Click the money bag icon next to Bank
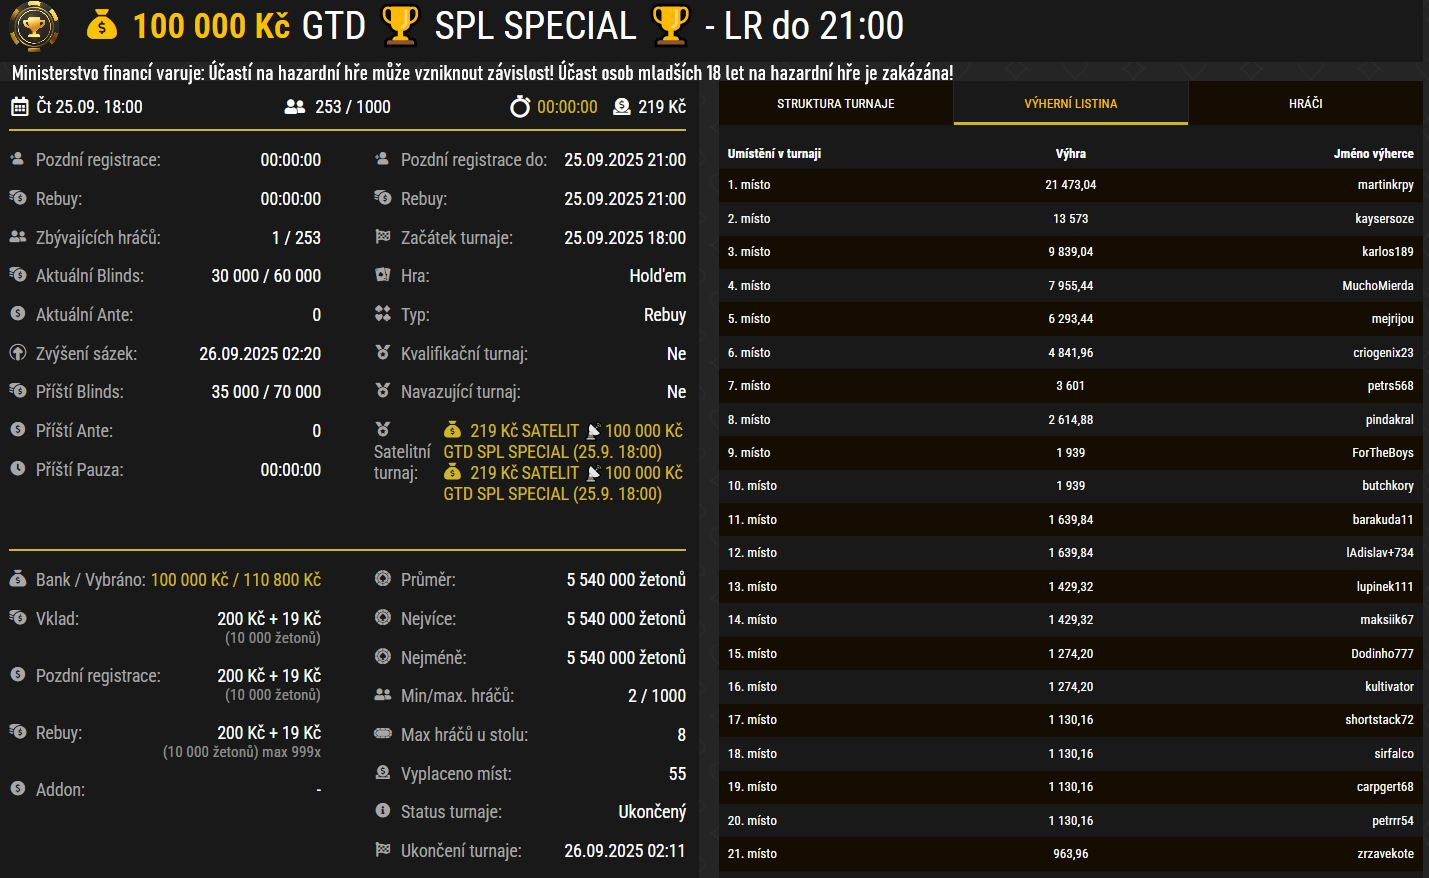 tap(18, 579)
